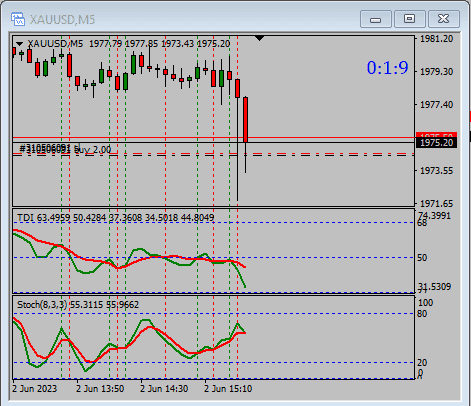Click the 80 level label in Stochastic scale

(422, 314)
